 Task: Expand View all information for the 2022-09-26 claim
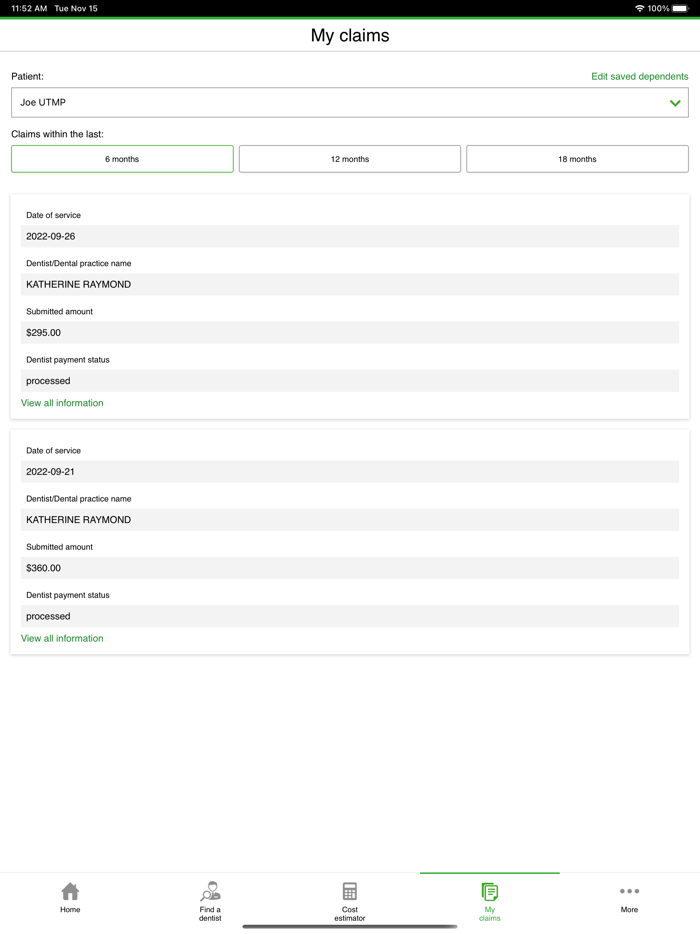pyautogui.click(x=62, y=402)
